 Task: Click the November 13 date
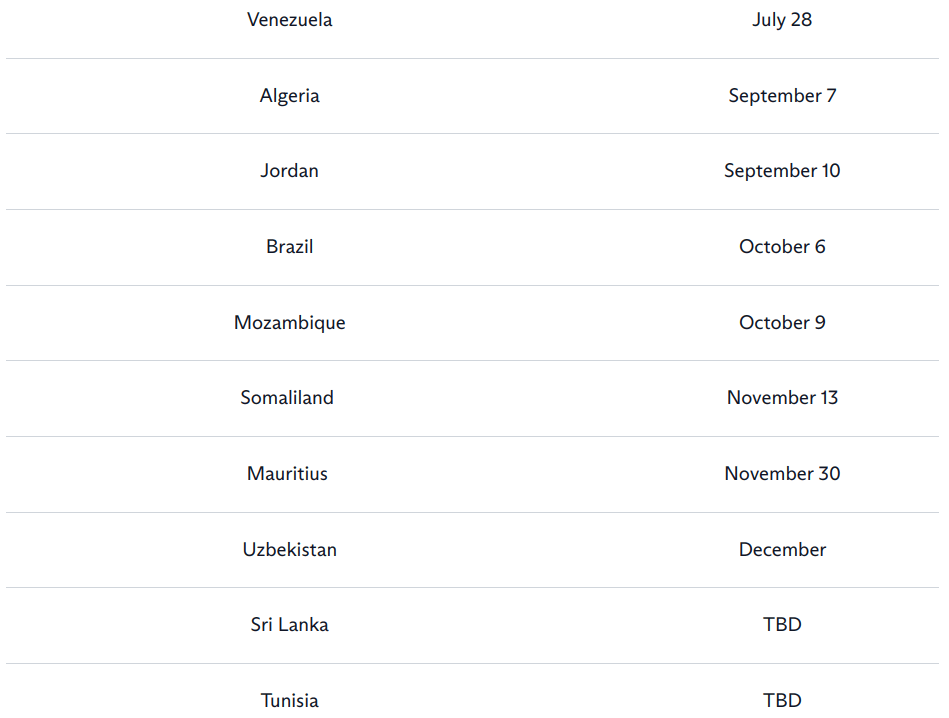(x=782, y=398)
